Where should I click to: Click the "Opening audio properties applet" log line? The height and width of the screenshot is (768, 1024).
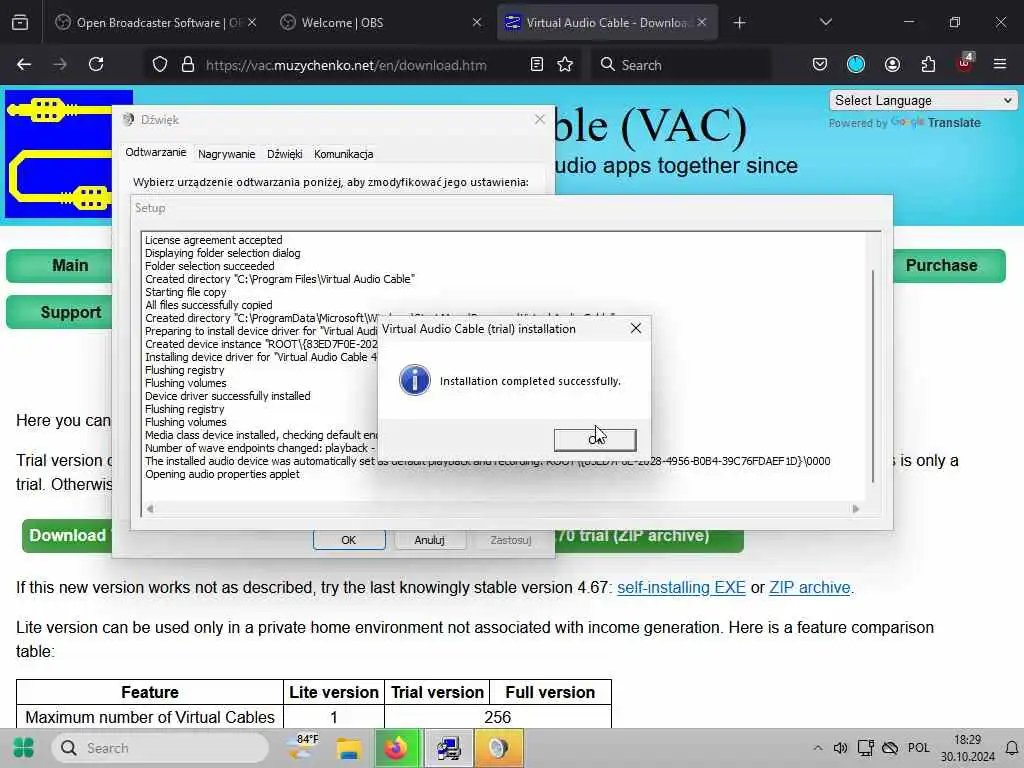click(x=222, y=474)
